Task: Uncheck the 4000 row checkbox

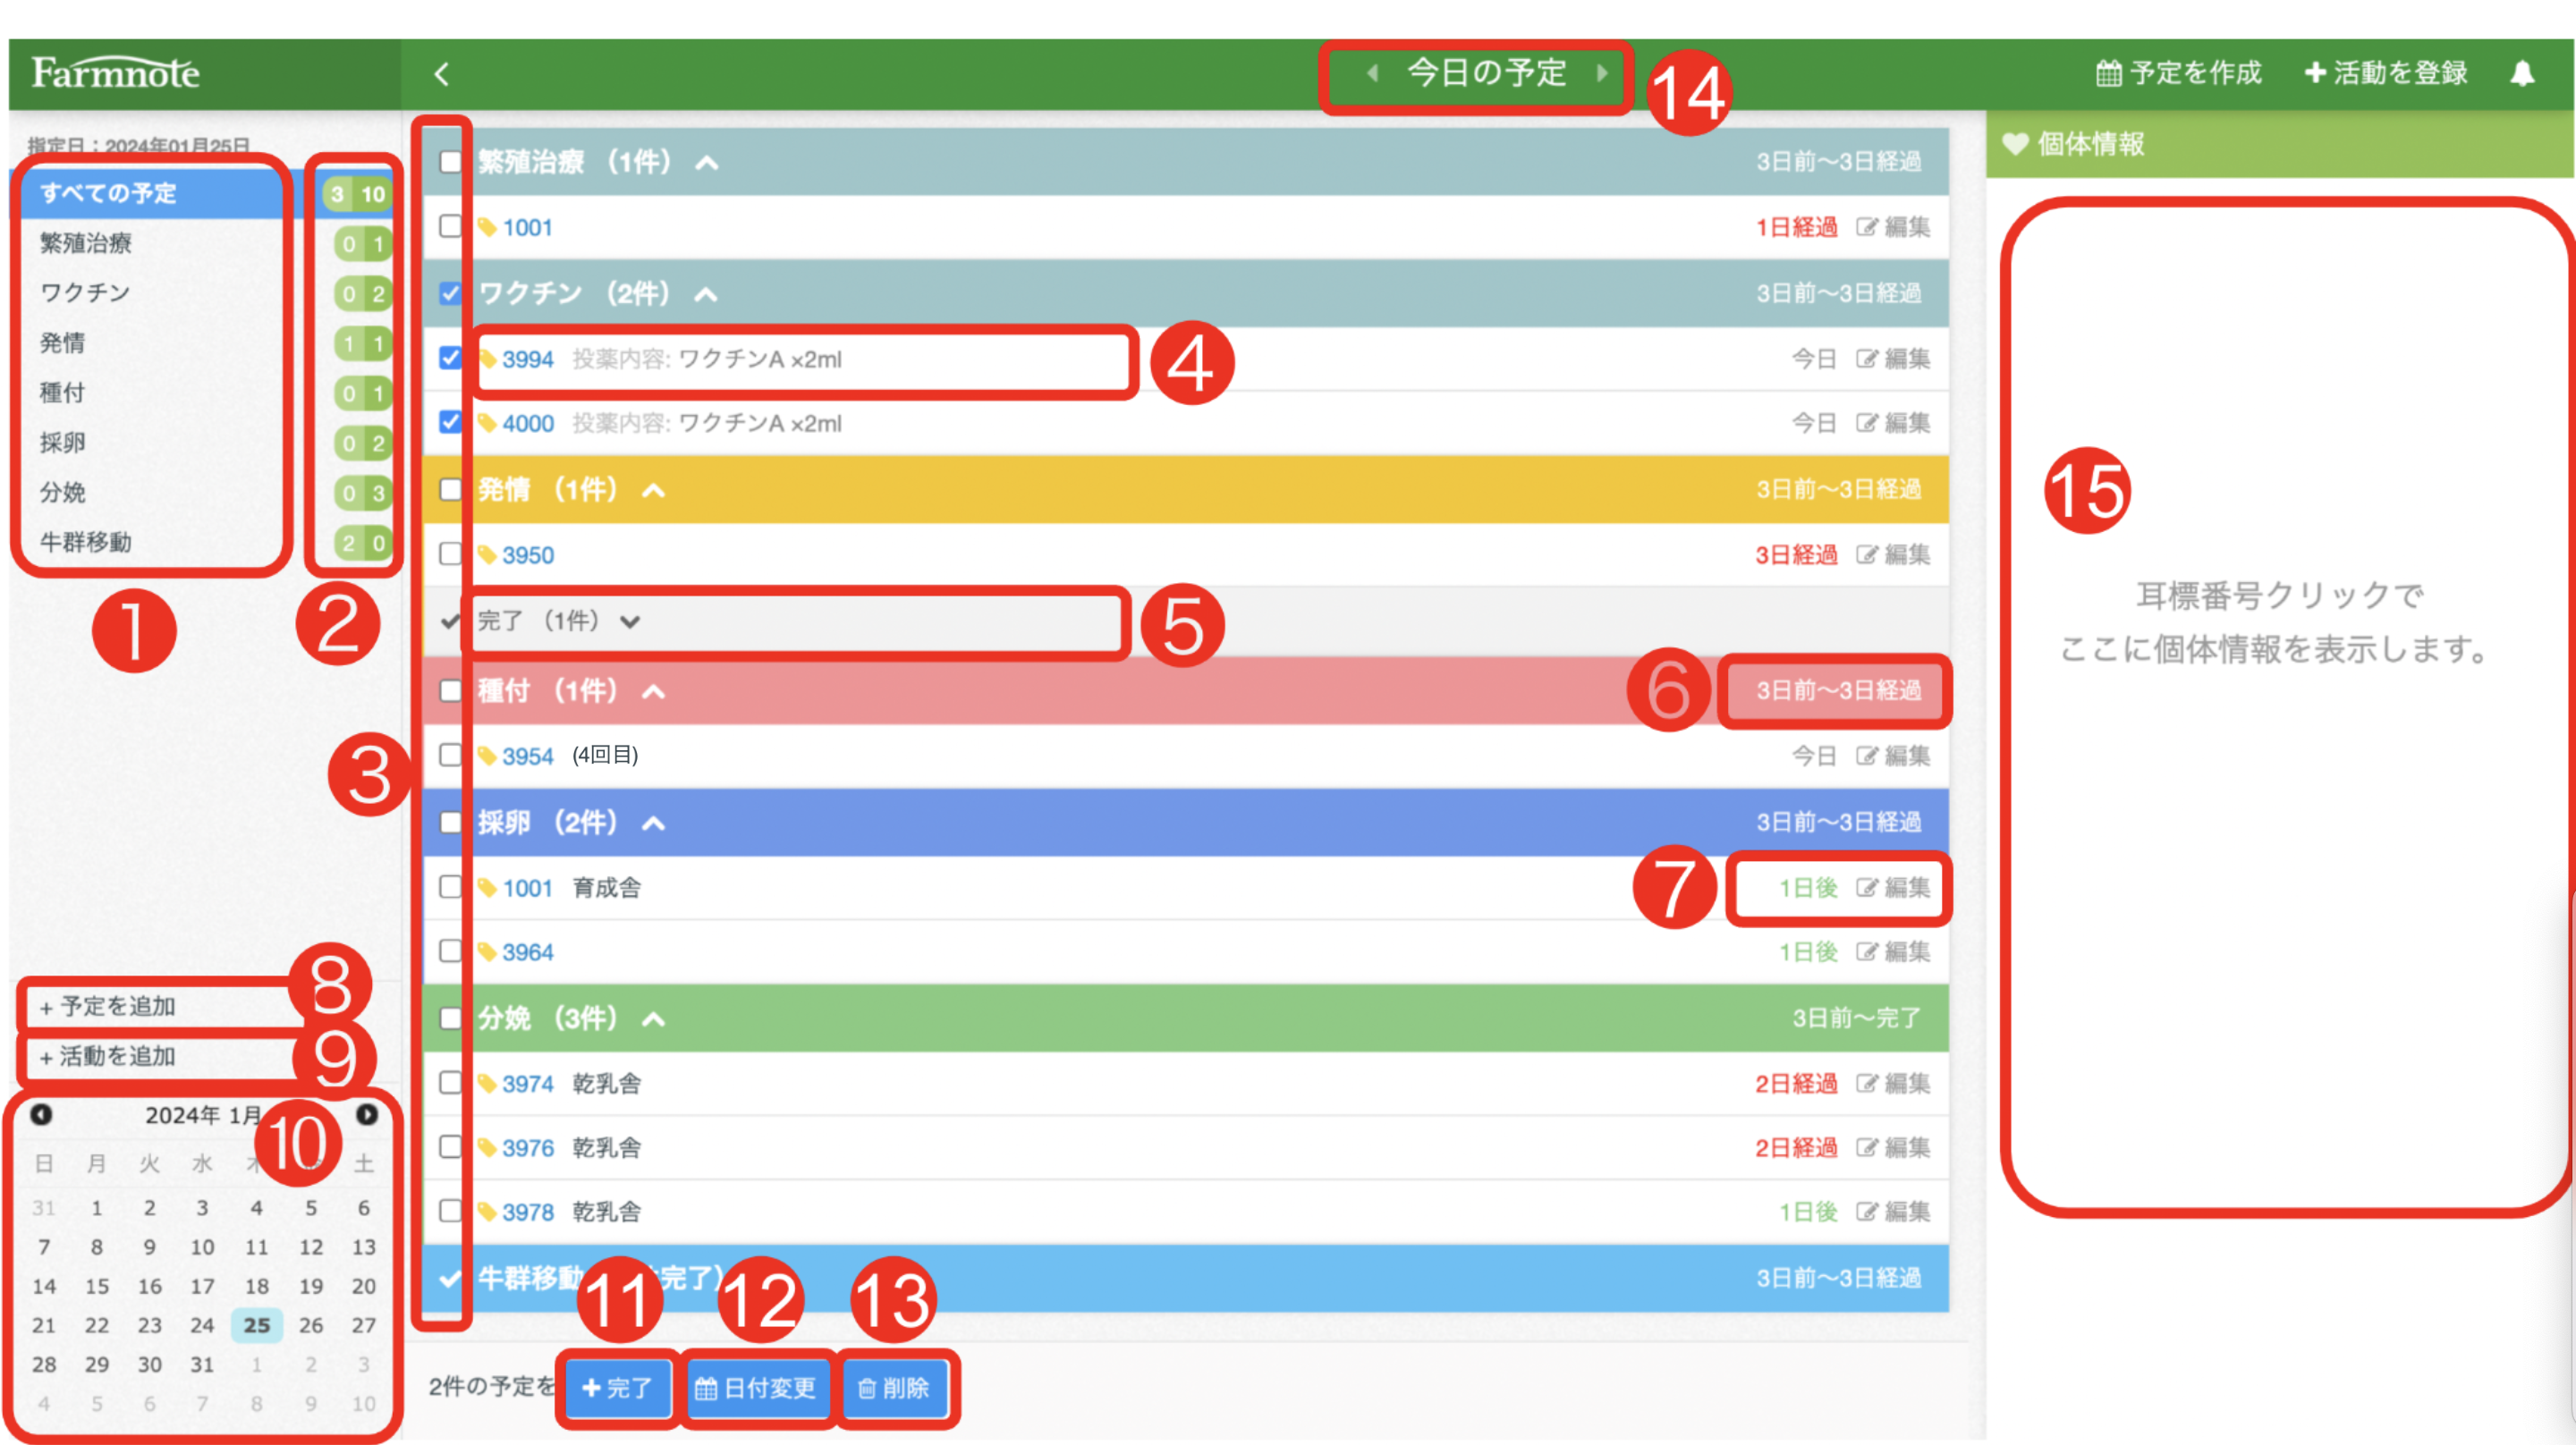Action: point(451,422)
